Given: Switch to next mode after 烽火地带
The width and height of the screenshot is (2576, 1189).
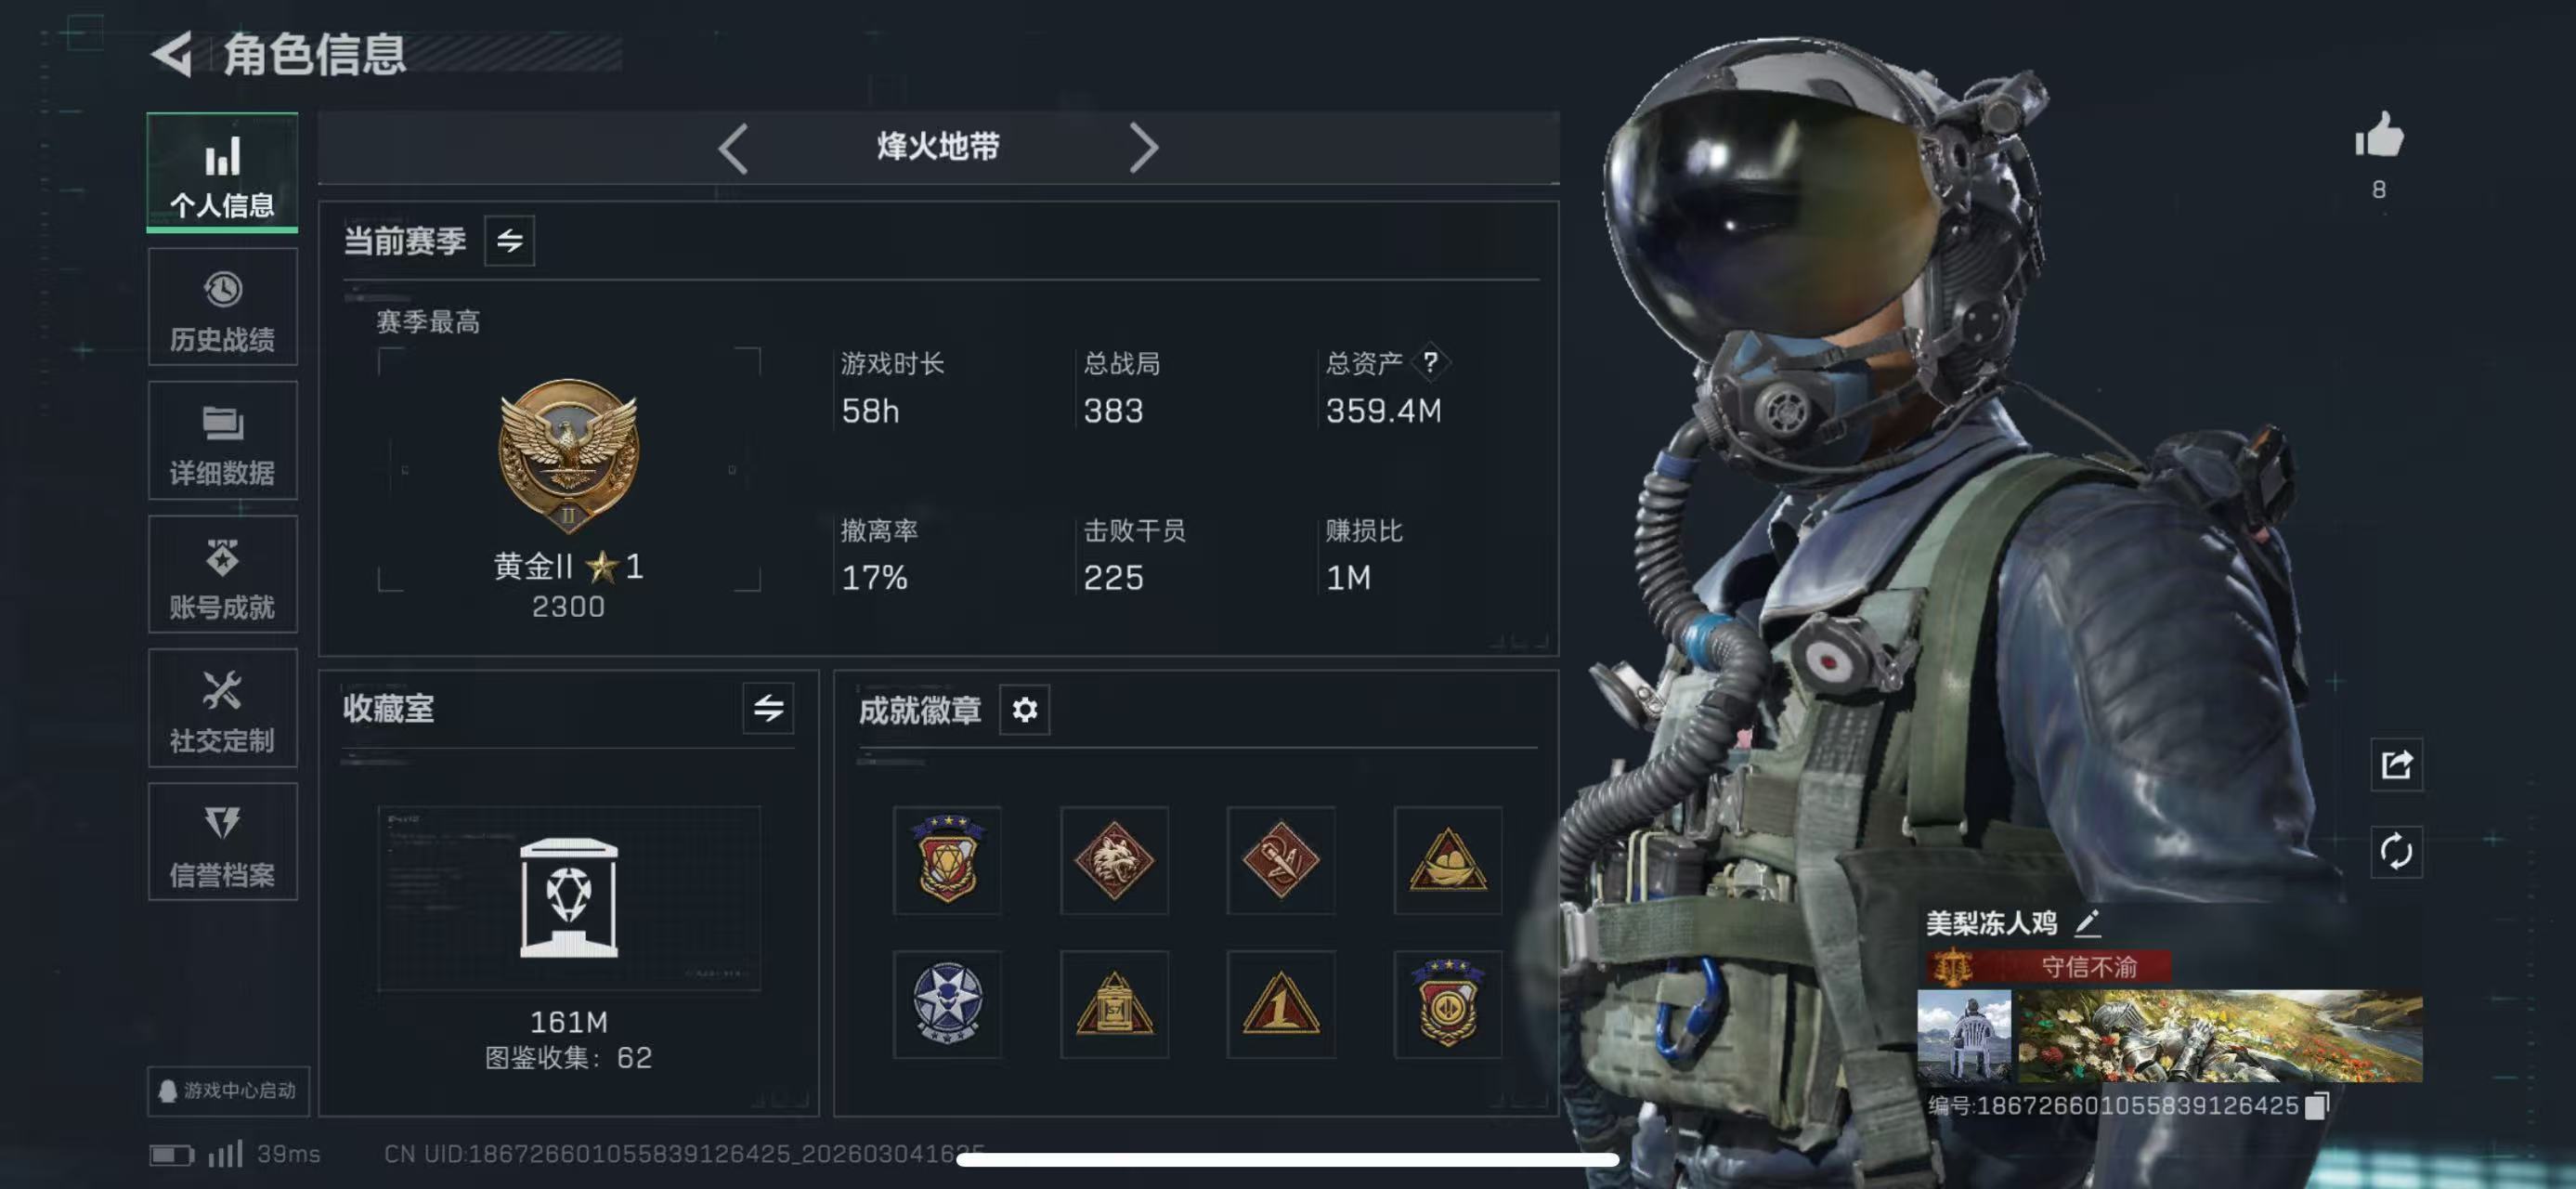Looking at the screenshot, I should click(x=1143, y=148).
